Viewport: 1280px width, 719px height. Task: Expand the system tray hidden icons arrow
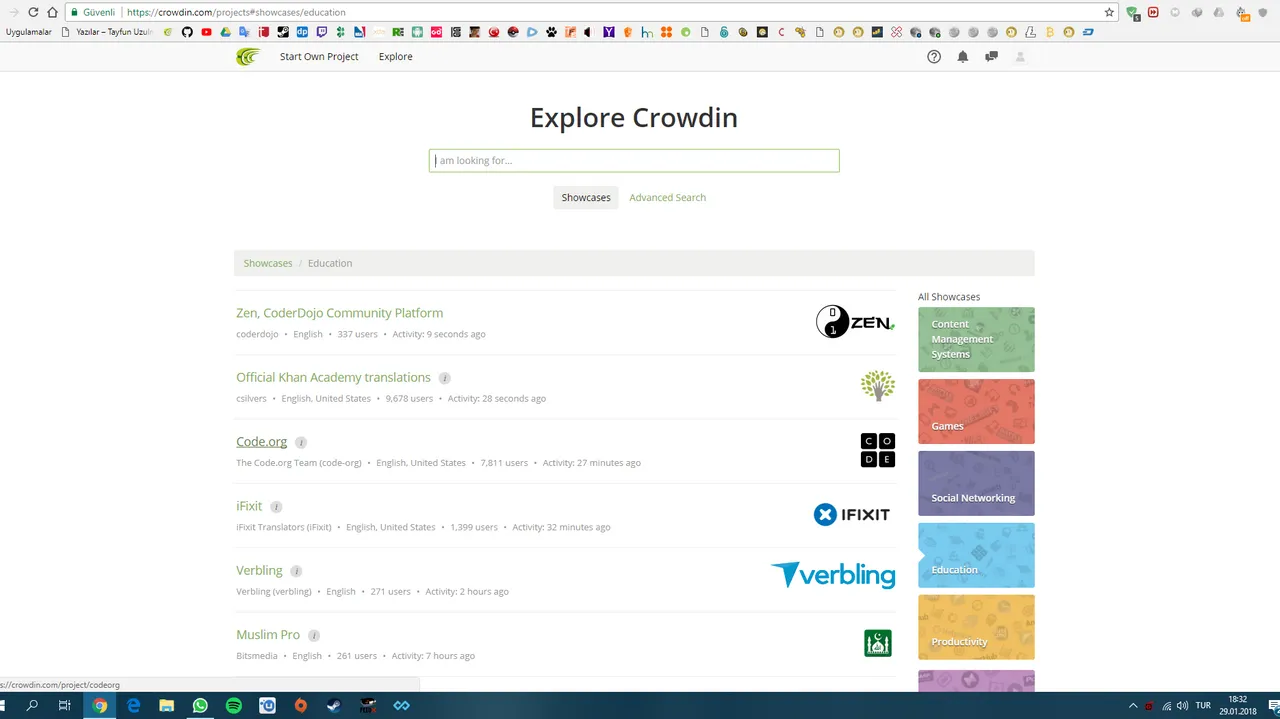tap(1133, 706)
